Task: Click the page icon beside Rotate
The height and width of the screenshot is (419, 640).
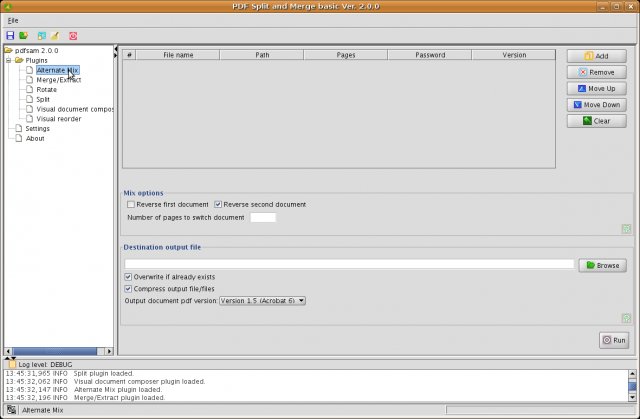Action: pos(29,89)
